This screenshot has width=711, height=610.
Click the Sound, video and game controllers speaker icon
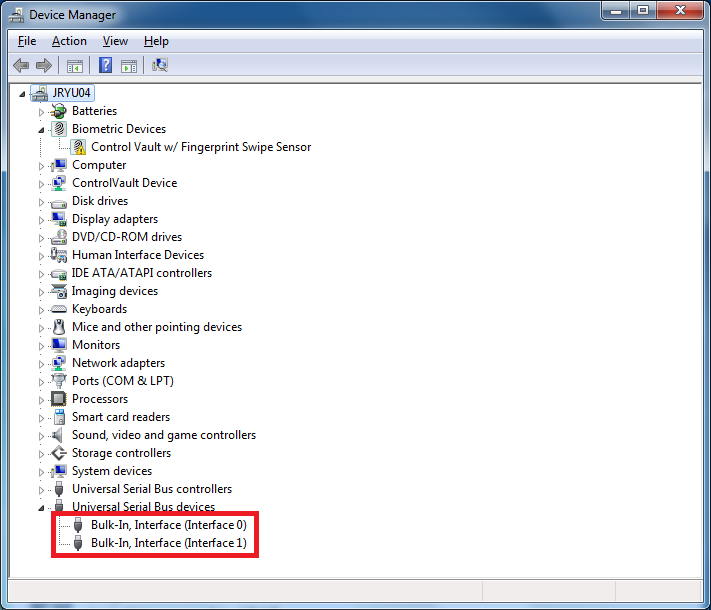[x=58, y=435]
